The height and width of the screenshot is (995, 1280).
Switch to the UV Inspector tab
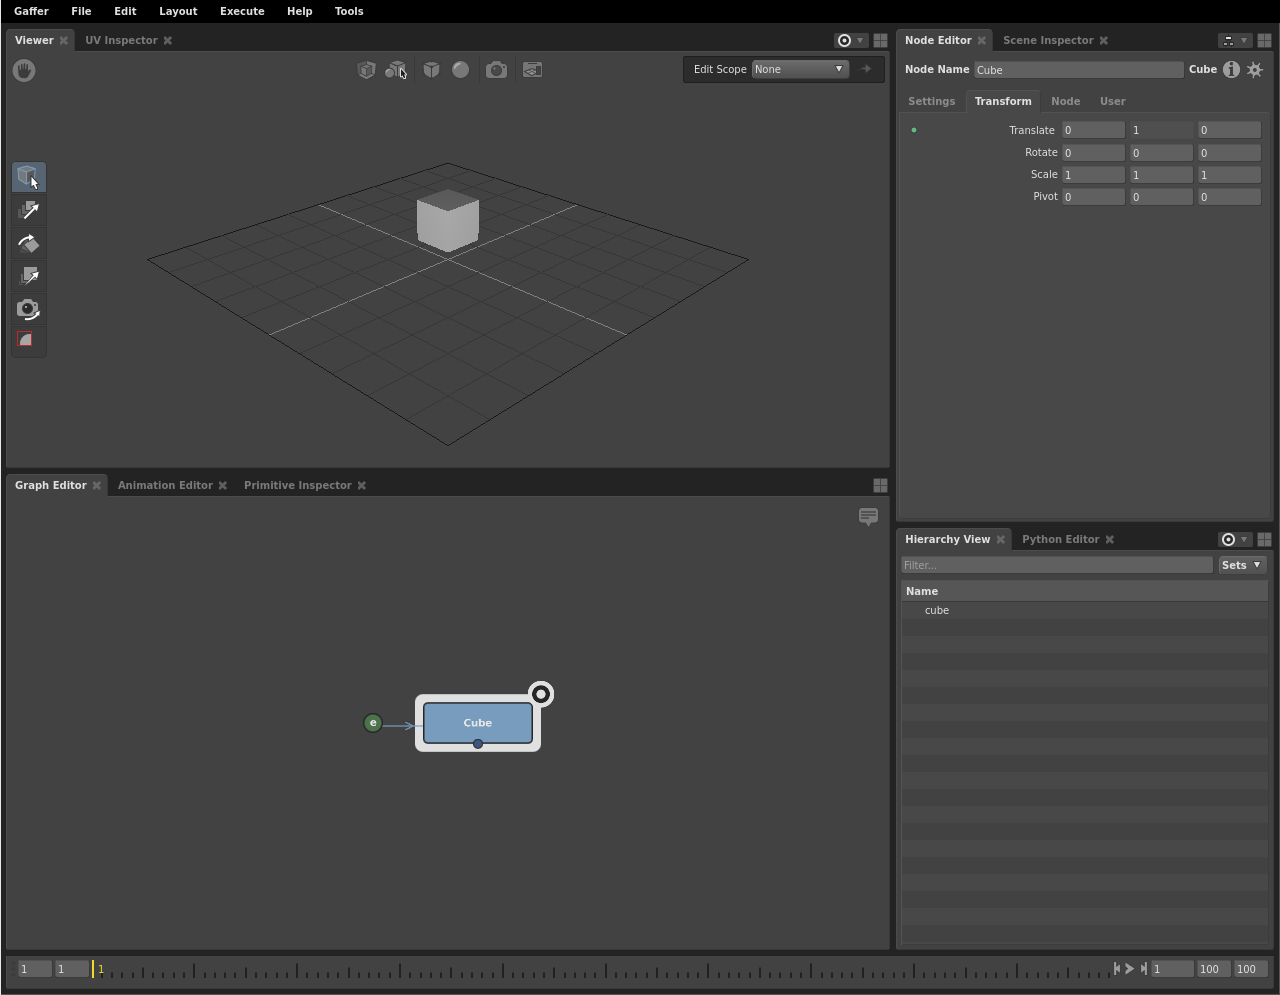point(121,40)
